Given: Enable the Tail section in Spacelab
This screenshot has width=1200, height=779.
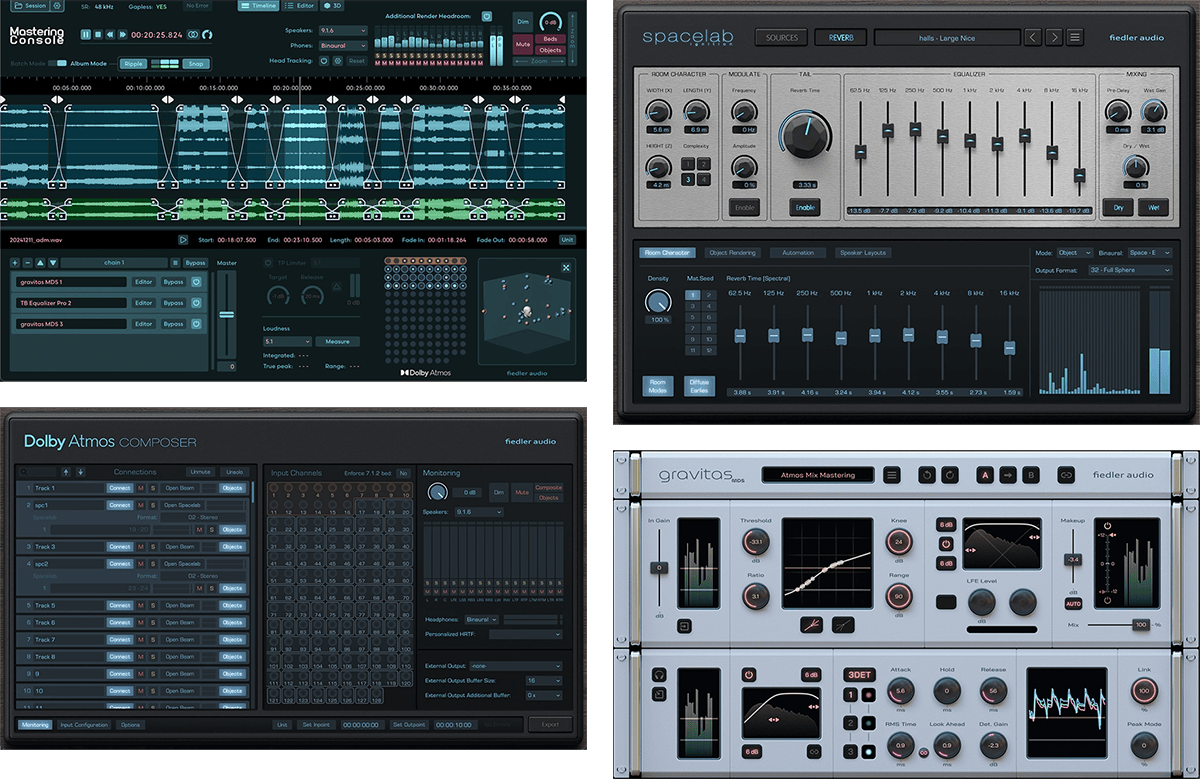Looking at the screenshot, I should pyautogui.click(x=806, y=206).
